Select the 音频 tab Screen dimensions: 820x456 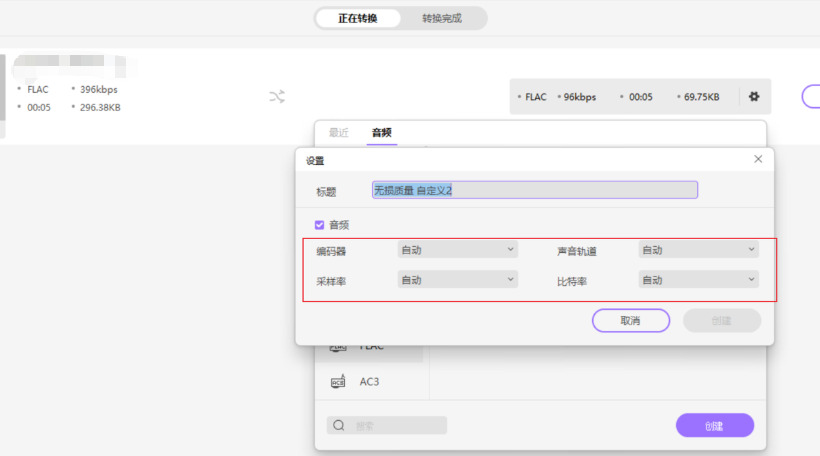click(381, 132)
